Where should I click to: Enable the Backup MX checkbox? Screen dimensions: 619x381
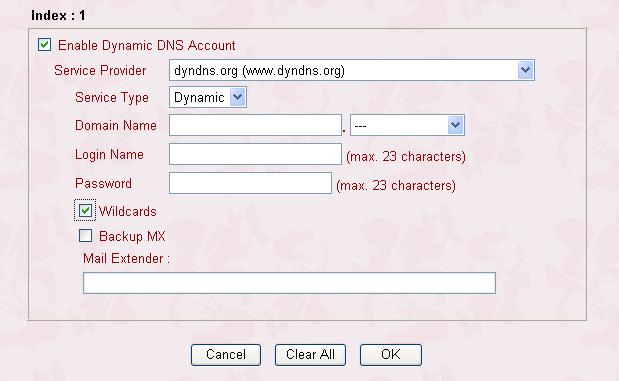(x=85, y=236)
